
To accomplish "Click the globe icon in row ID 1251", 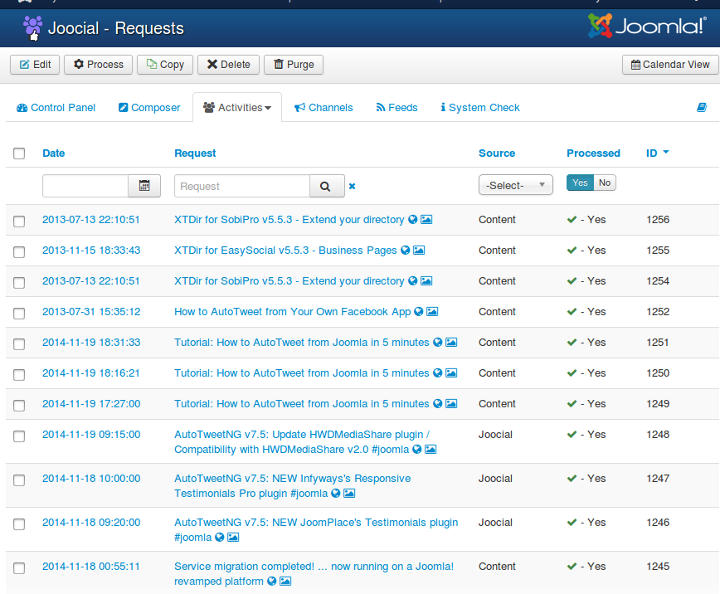I will 437,342.
